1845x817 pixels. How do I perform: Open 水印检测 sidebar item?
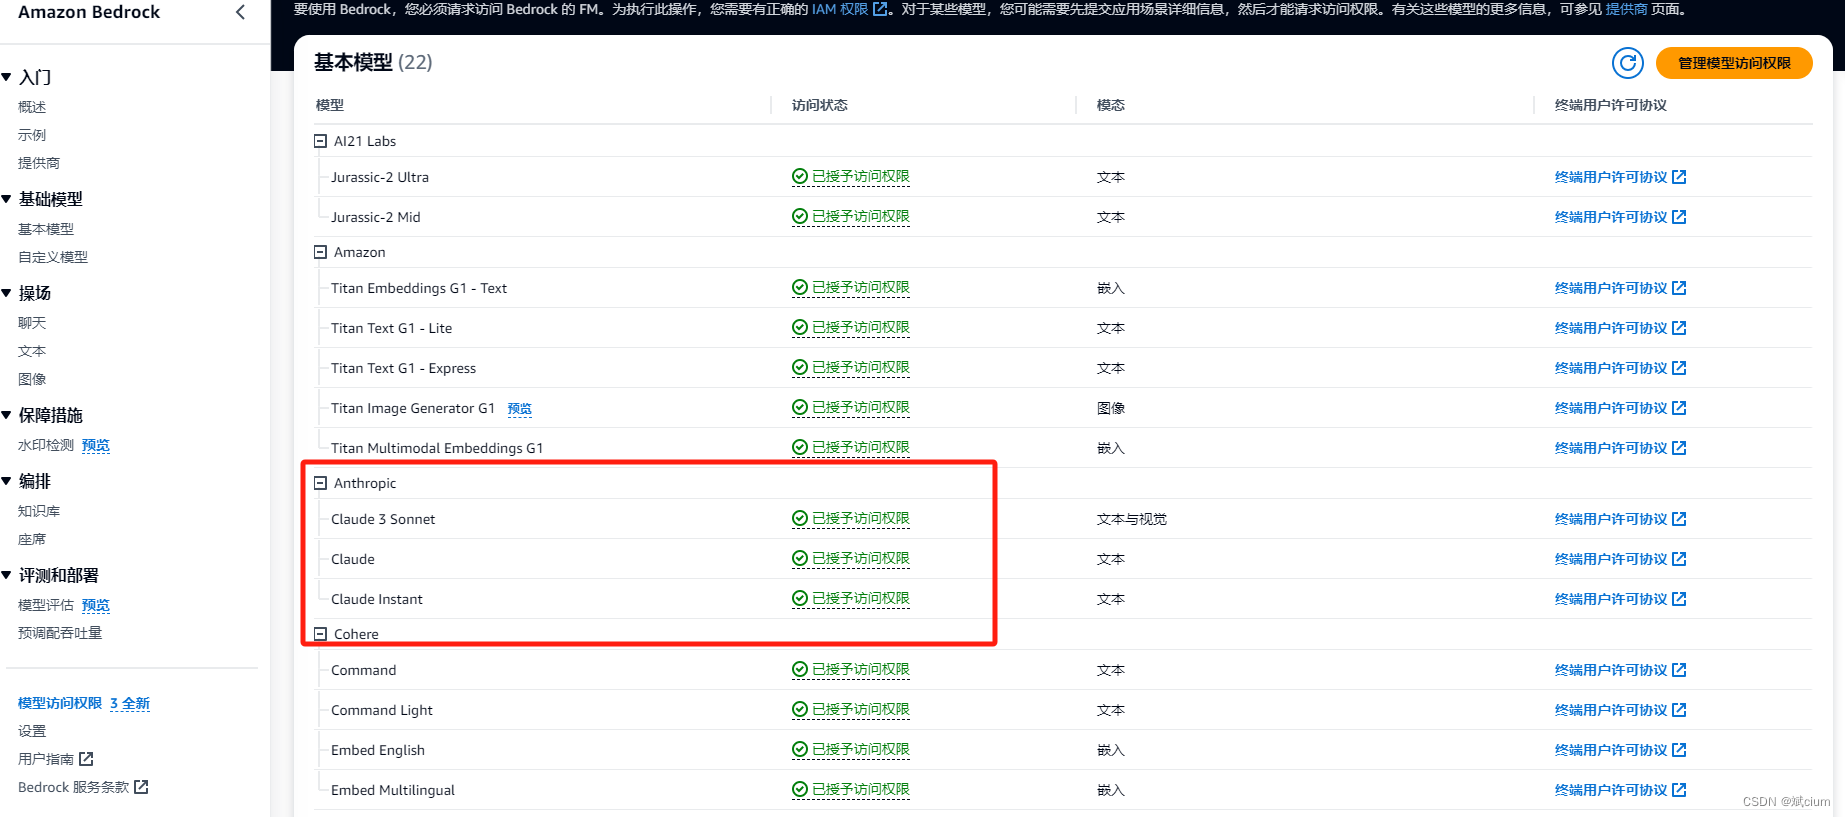pos(46,445)
